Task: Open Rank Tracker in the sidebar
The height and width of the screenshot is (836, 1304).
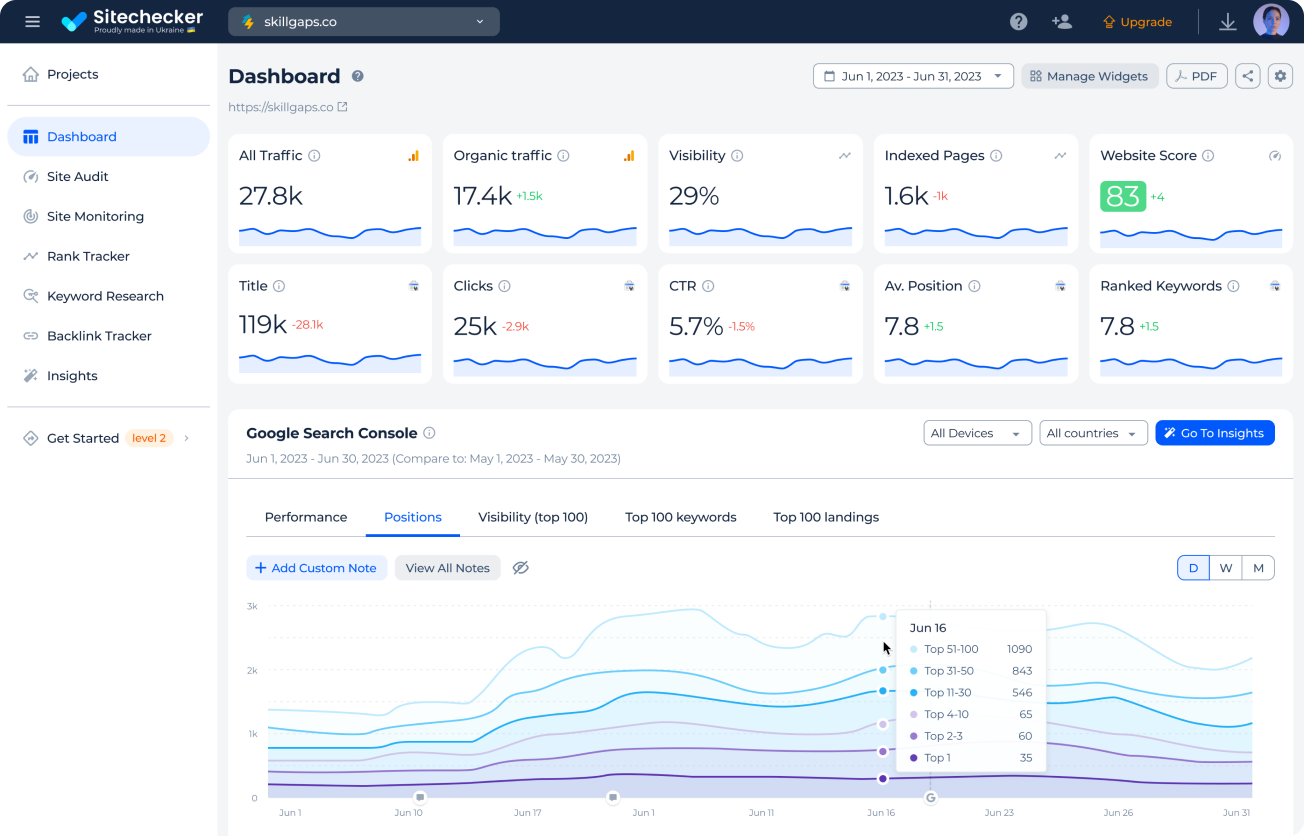Action: (x=108, y=256)
